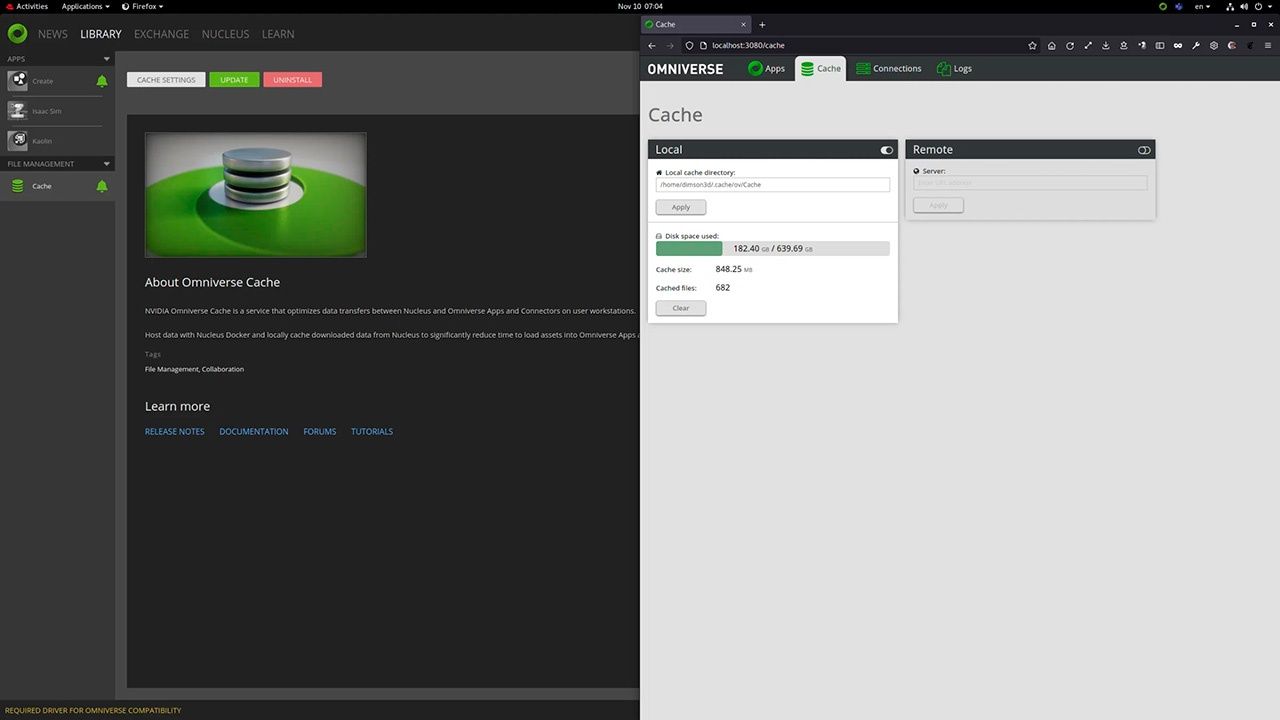This screenshot has height=720, width=1280.
Task: Switch to the Connections tab
Action: [888, 69]
